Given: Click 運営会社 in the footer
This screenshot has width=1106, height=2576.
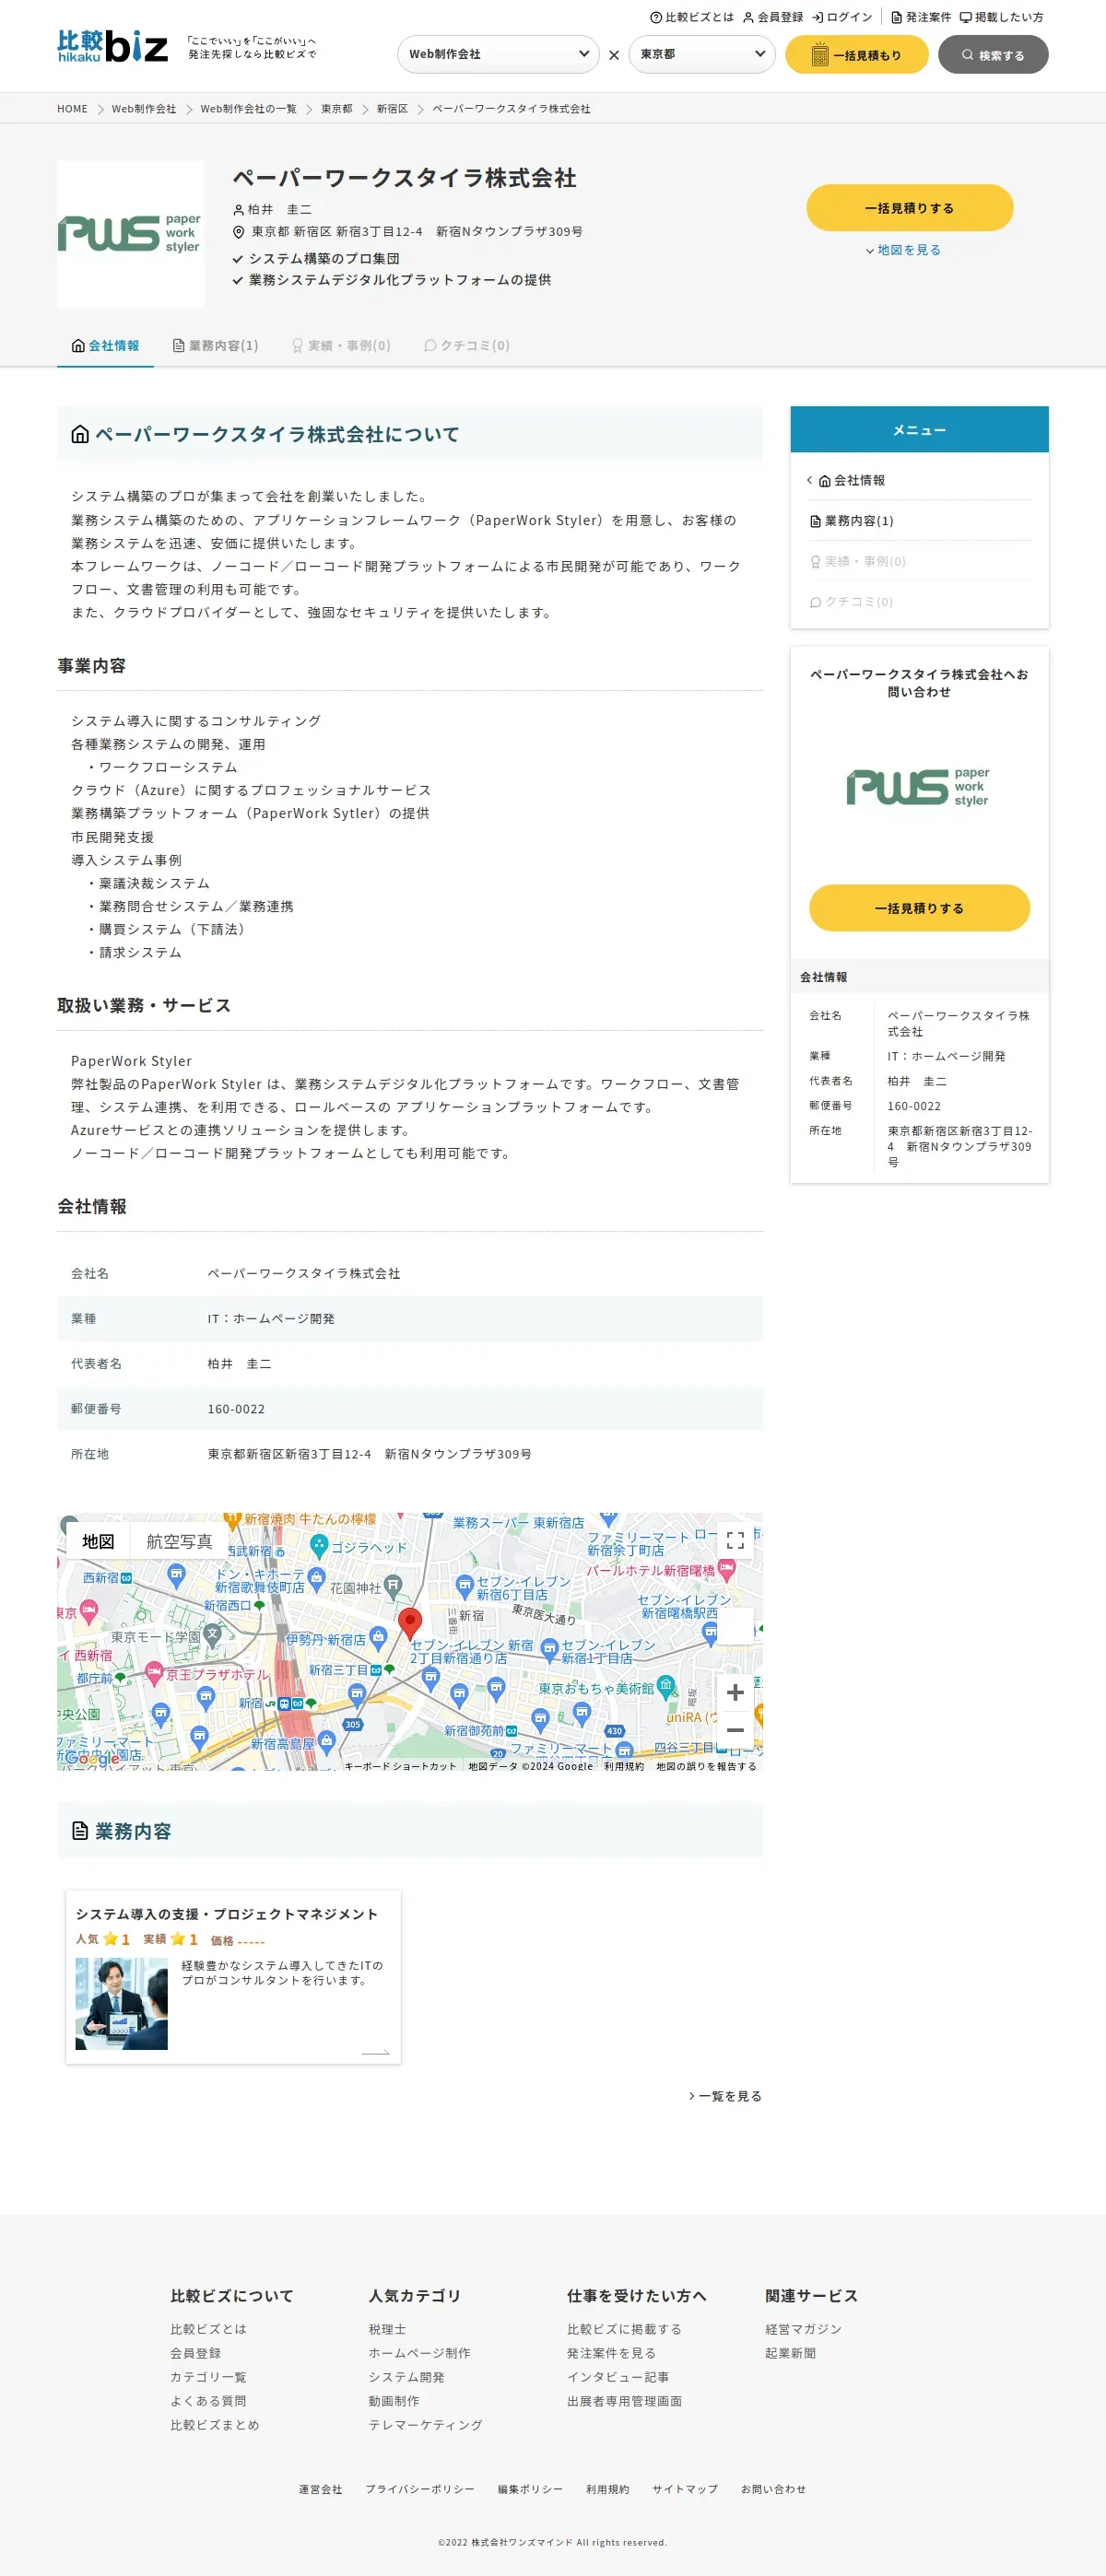Looking at the screenshot, I should pyautogui.click(x=320, y=2489).
